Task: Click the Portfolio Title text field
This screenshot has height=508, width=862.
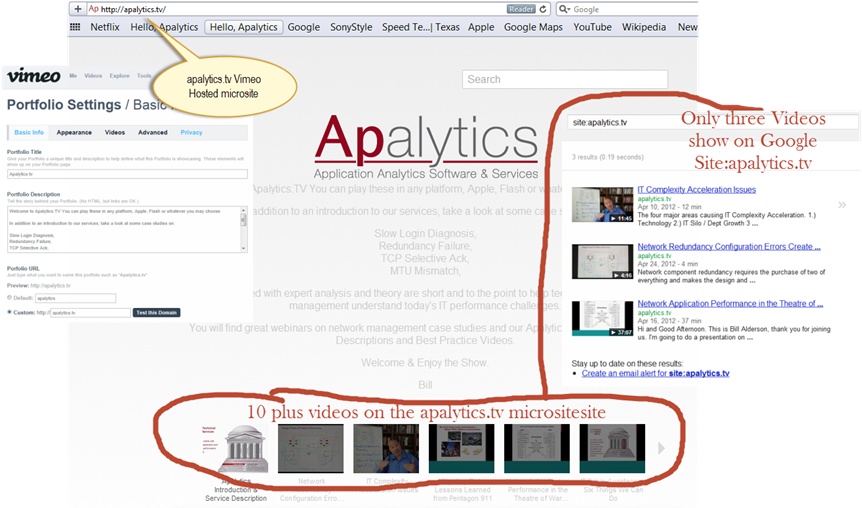Action: tap(126, 173)
